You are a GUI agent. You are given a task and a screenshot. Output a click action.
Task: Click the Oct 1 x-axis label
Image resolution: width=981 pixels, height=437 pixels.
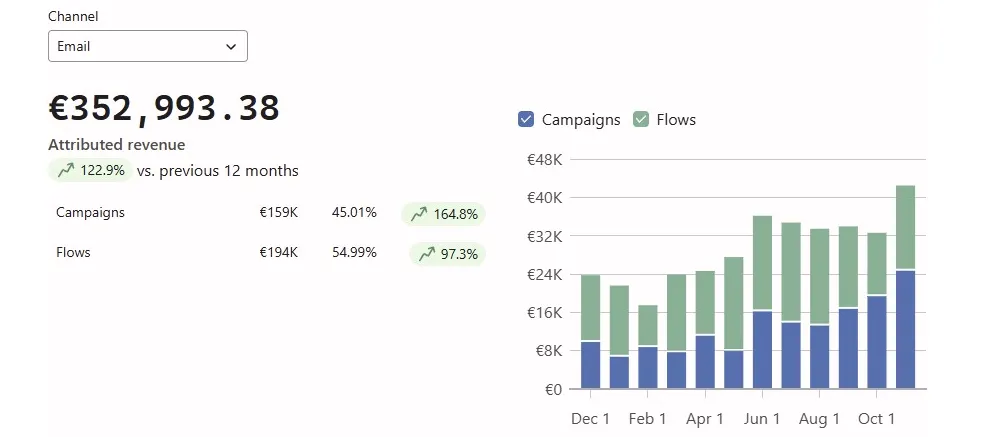tap(876, 418)
